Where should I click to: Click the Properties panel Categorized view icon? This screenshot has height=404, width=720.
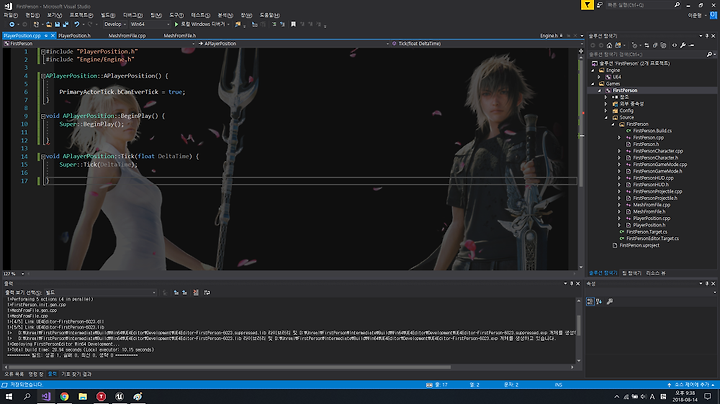590,302
